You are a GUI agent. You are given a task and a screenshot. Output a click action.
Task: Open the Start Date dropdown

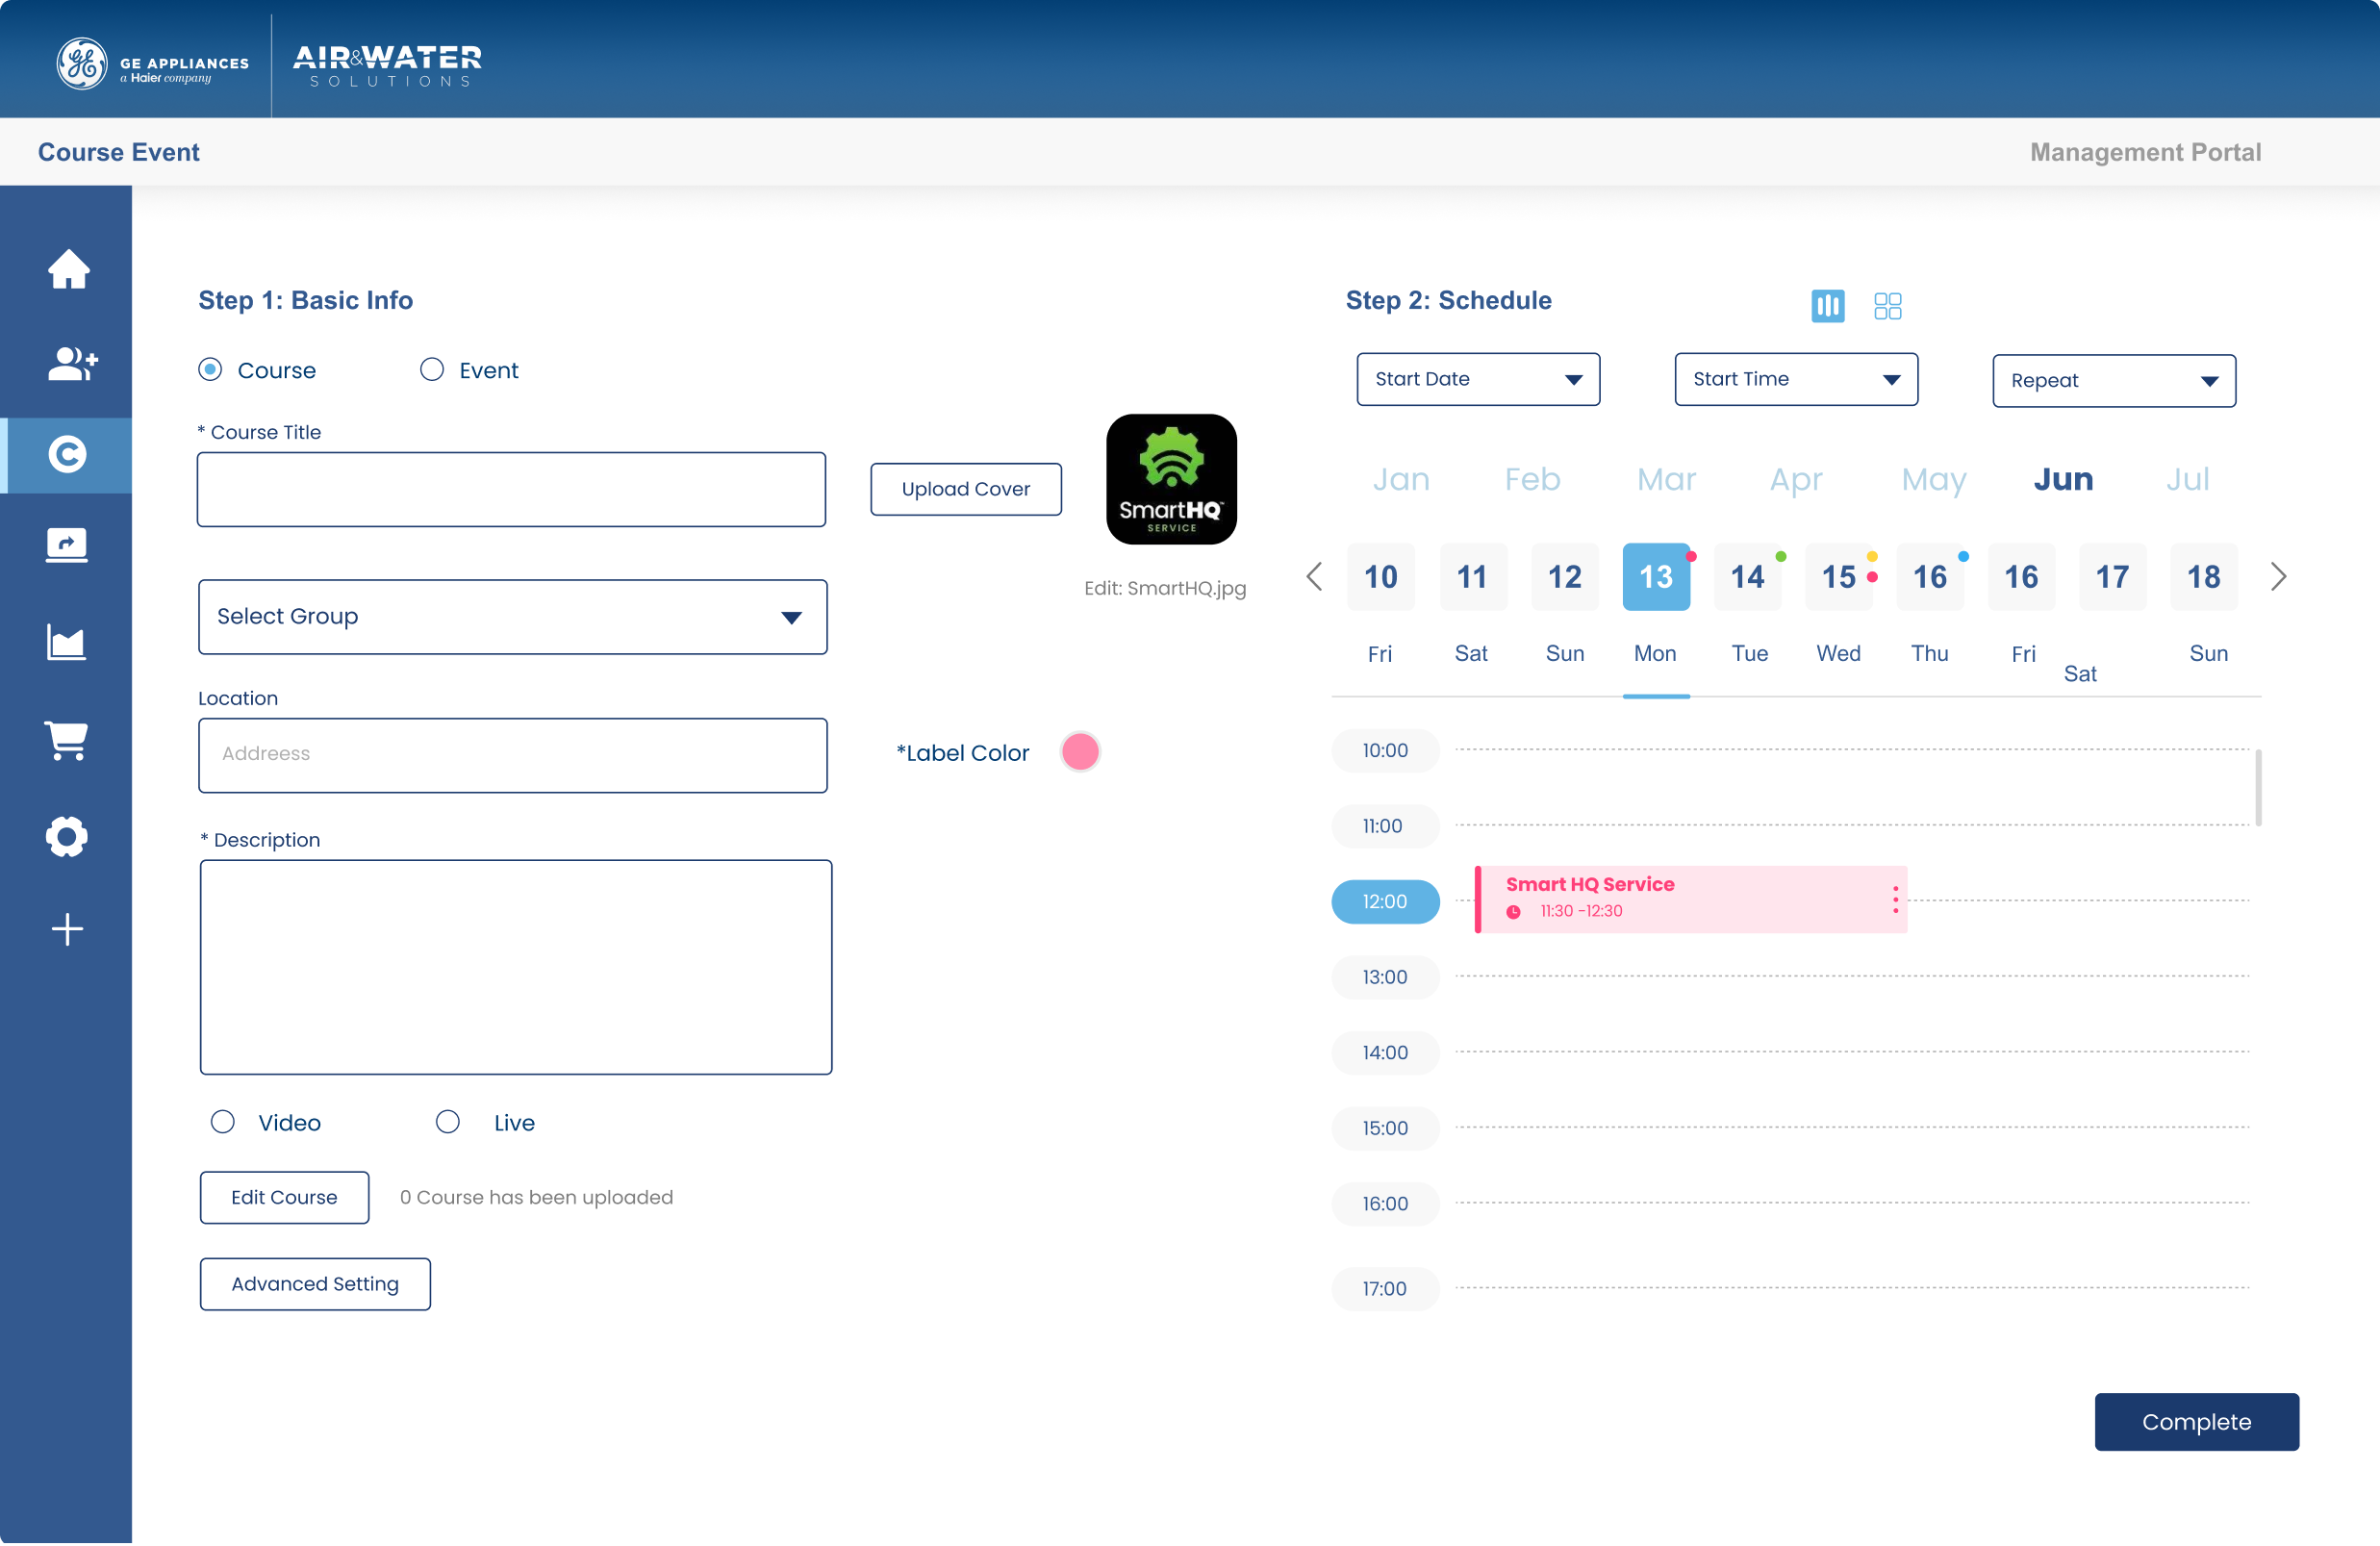(x=1477, y=379)
